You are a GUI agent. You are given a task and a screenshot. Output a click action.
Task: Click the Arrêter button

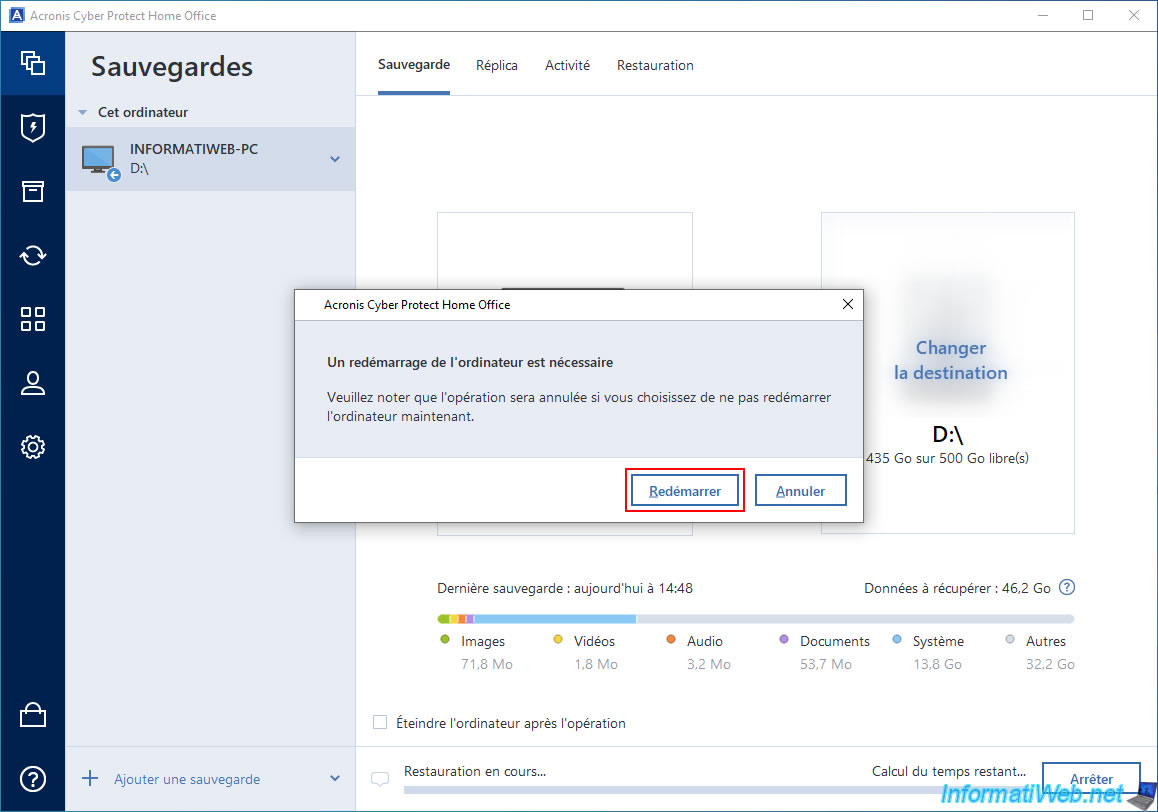pos(1091,779)
